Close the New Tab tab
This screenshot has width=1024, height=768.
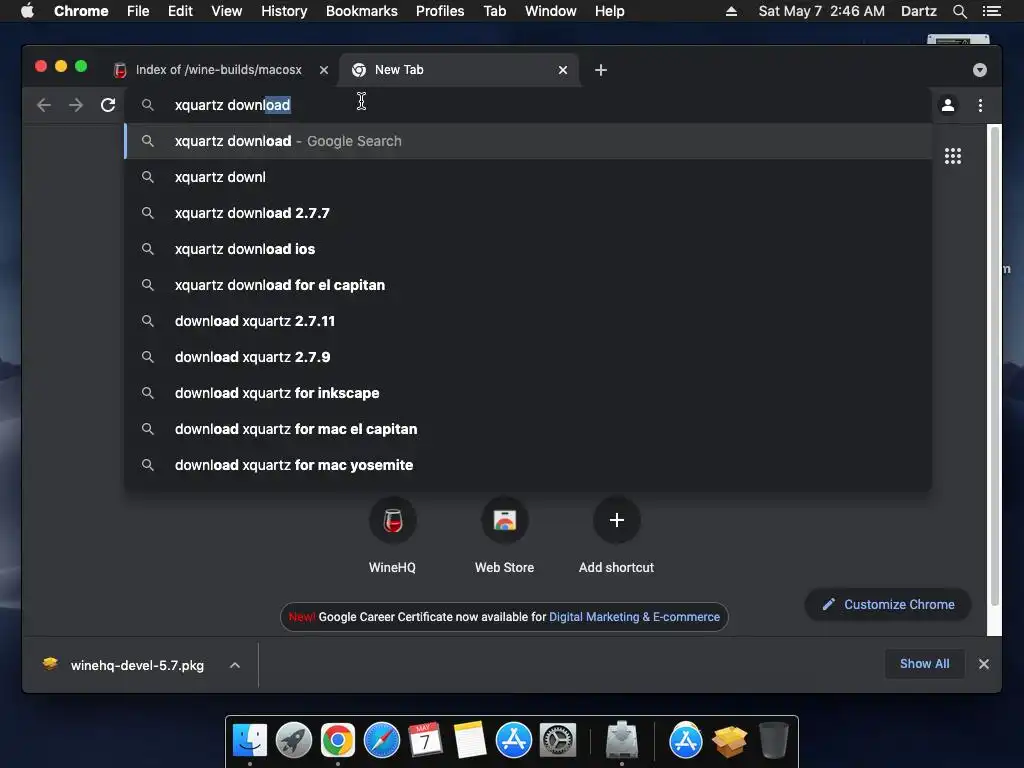pyautogui.click(x=563, y=70)
